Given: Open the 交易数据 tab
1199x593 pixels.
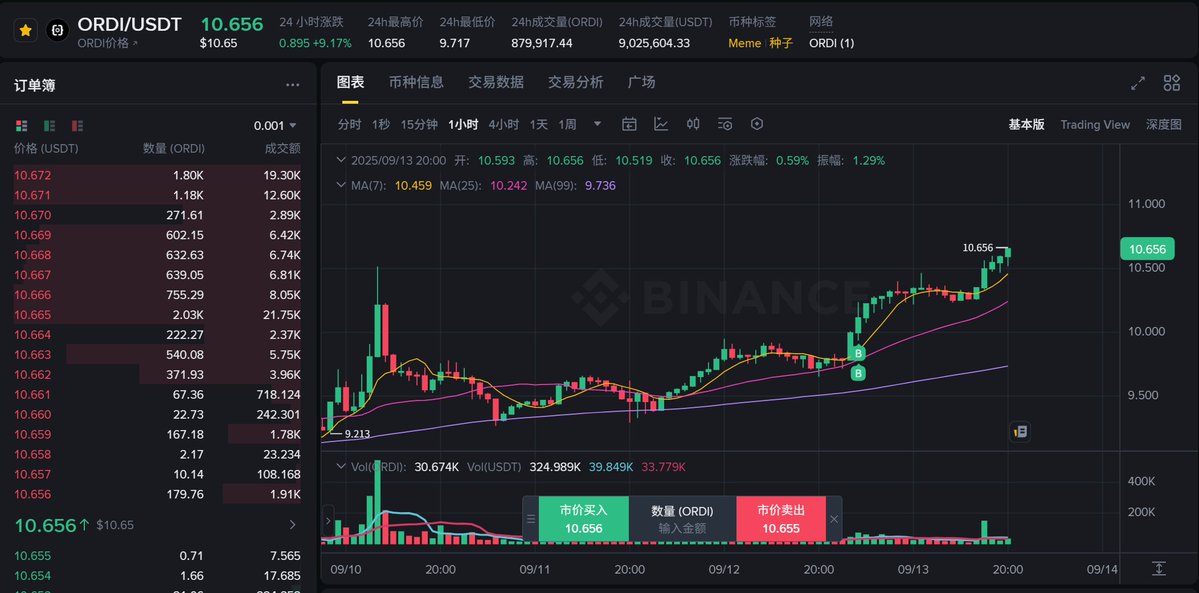Looking at the screenshot, I should 496,82.
